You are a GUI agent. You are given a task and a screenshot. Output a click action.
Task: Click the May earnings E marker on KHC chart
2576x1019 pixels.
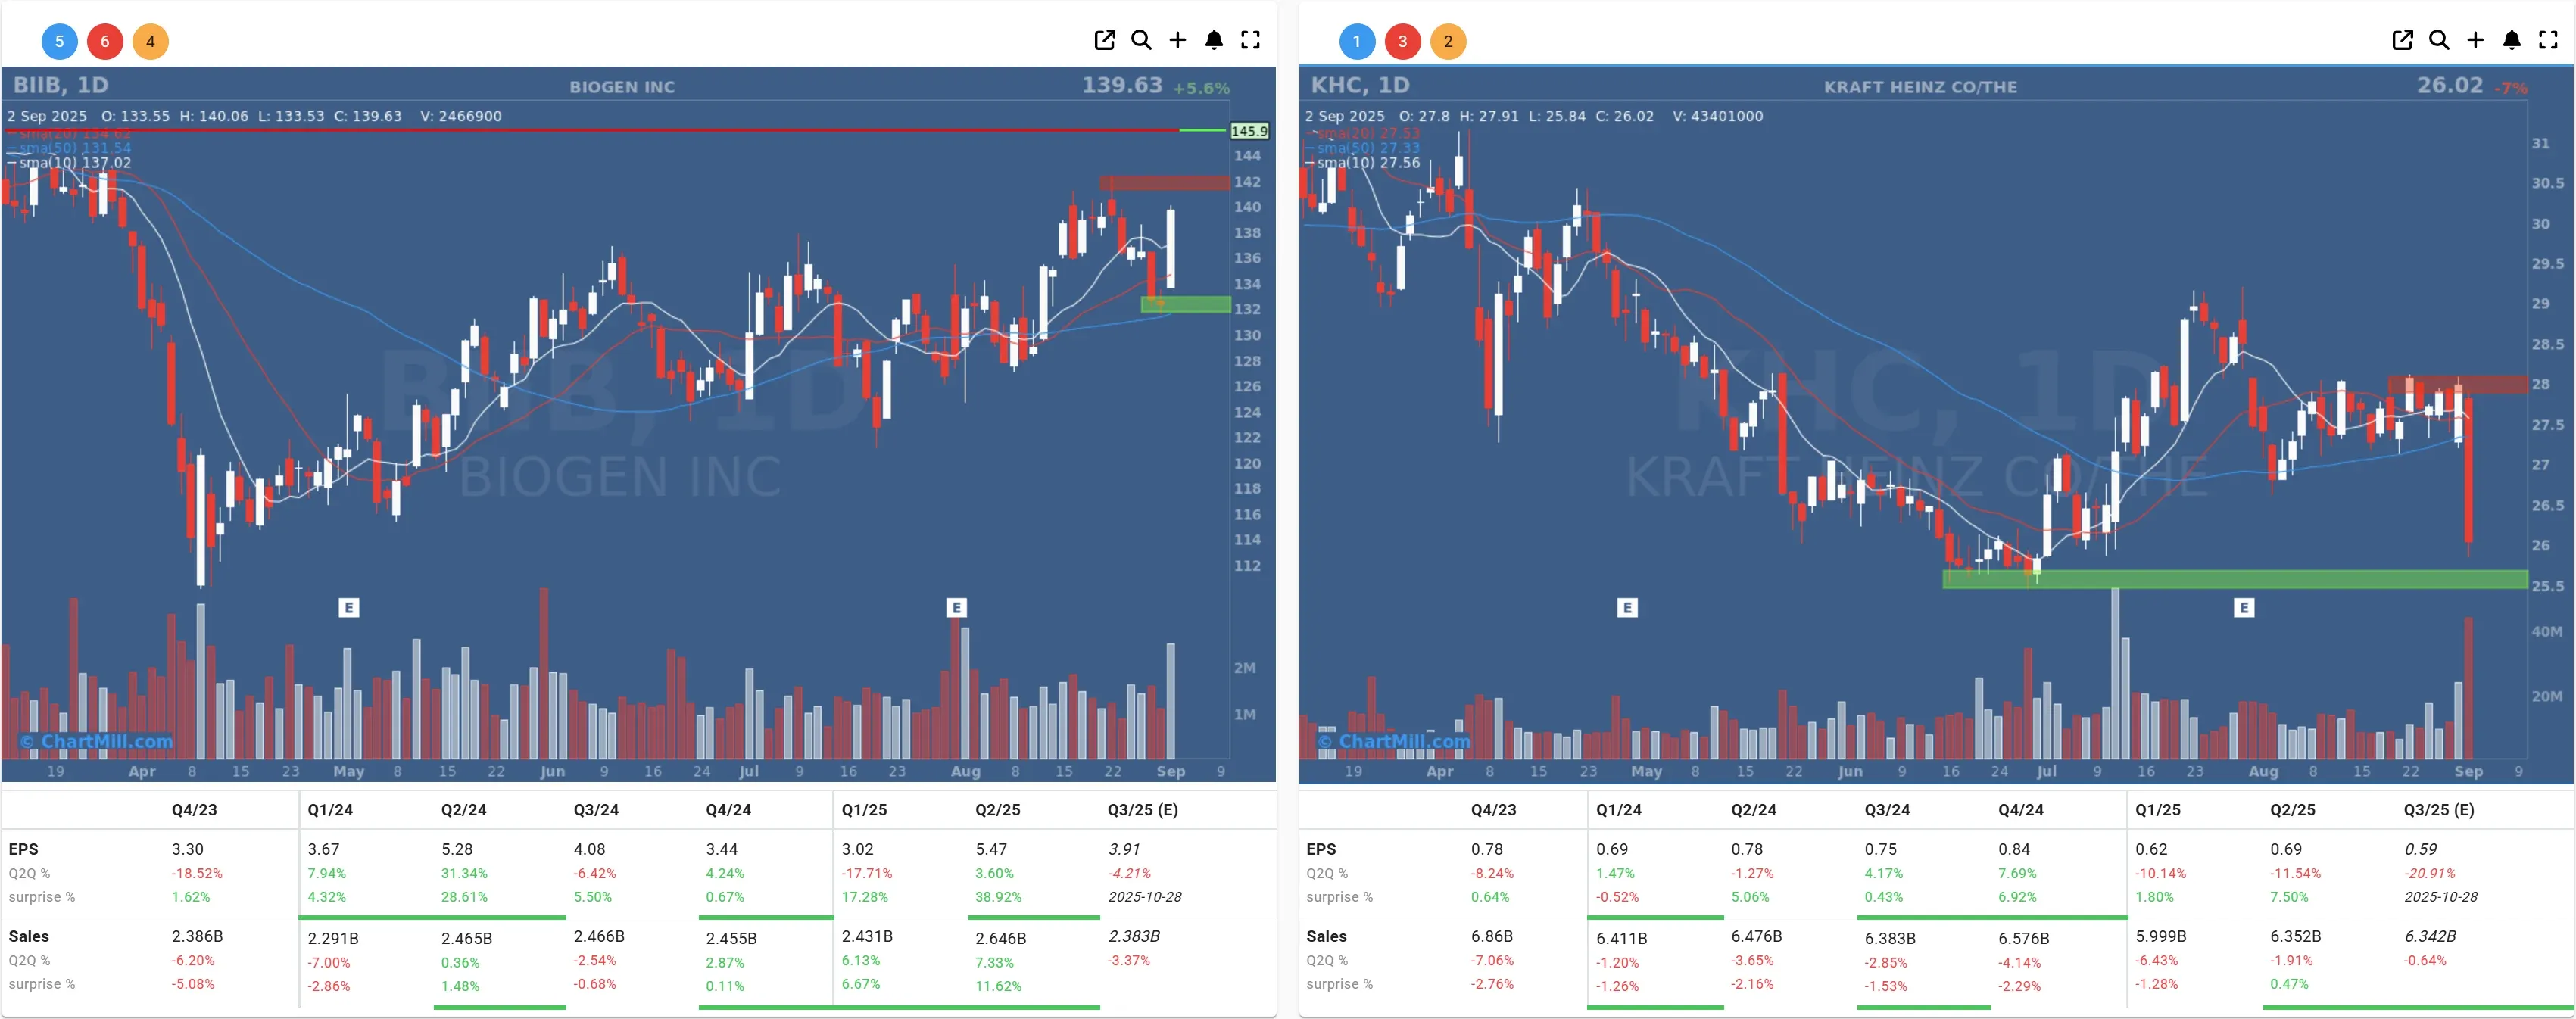coord(1627,607)
